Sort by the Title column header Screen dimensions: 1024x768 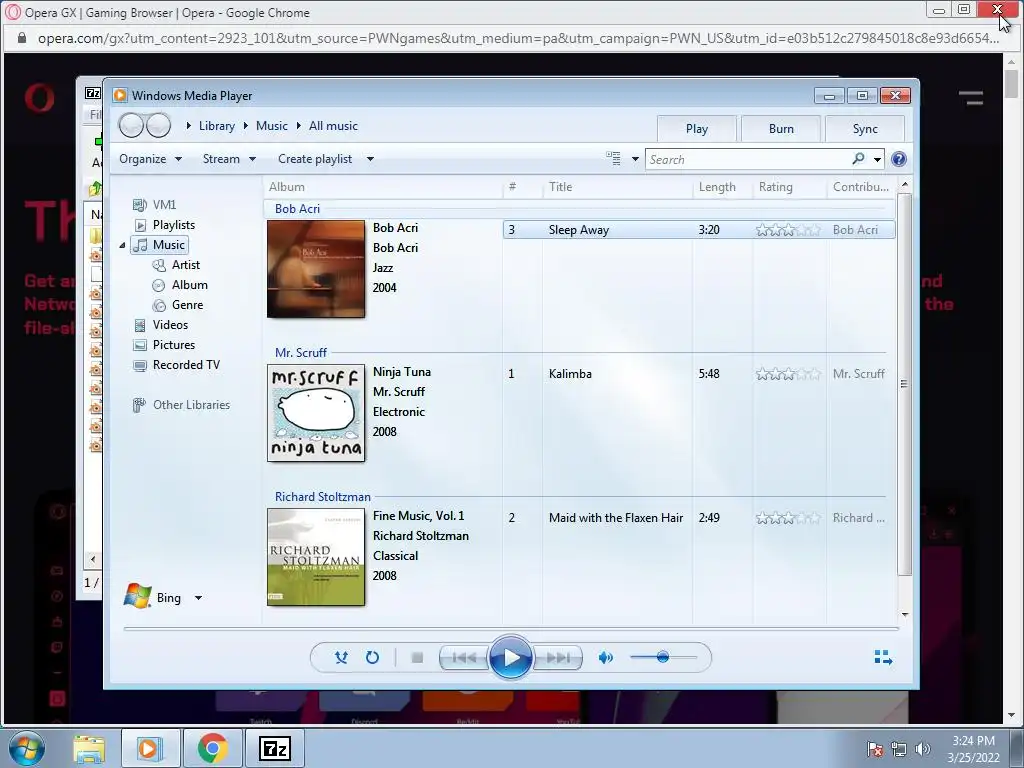click(x=616, y=187)
